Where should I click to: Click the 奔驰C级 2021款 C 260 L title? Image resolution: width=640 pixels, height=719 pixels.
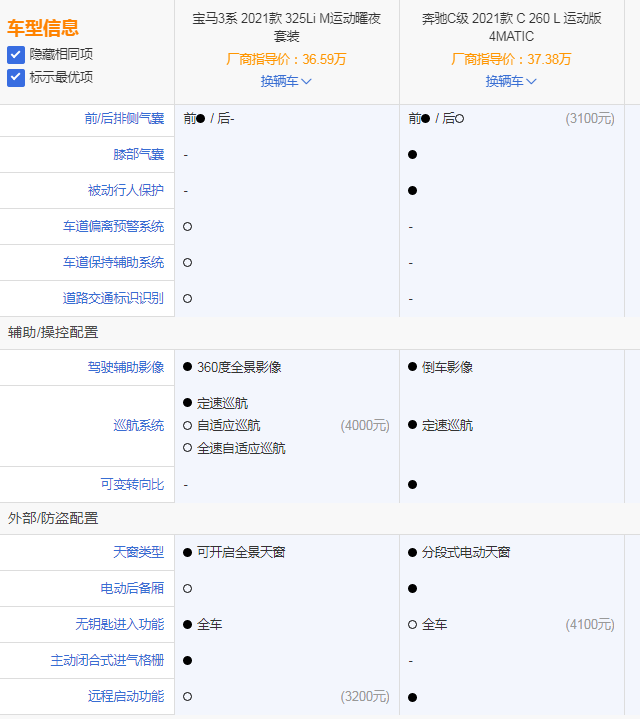511,27
